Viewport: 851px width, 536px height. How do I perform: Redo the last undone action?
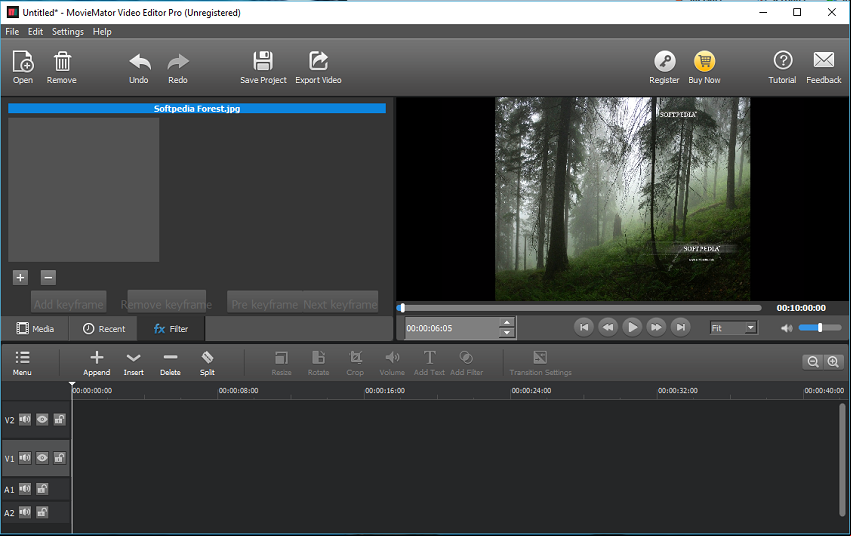pyautogui.click(x=177, y=67)
